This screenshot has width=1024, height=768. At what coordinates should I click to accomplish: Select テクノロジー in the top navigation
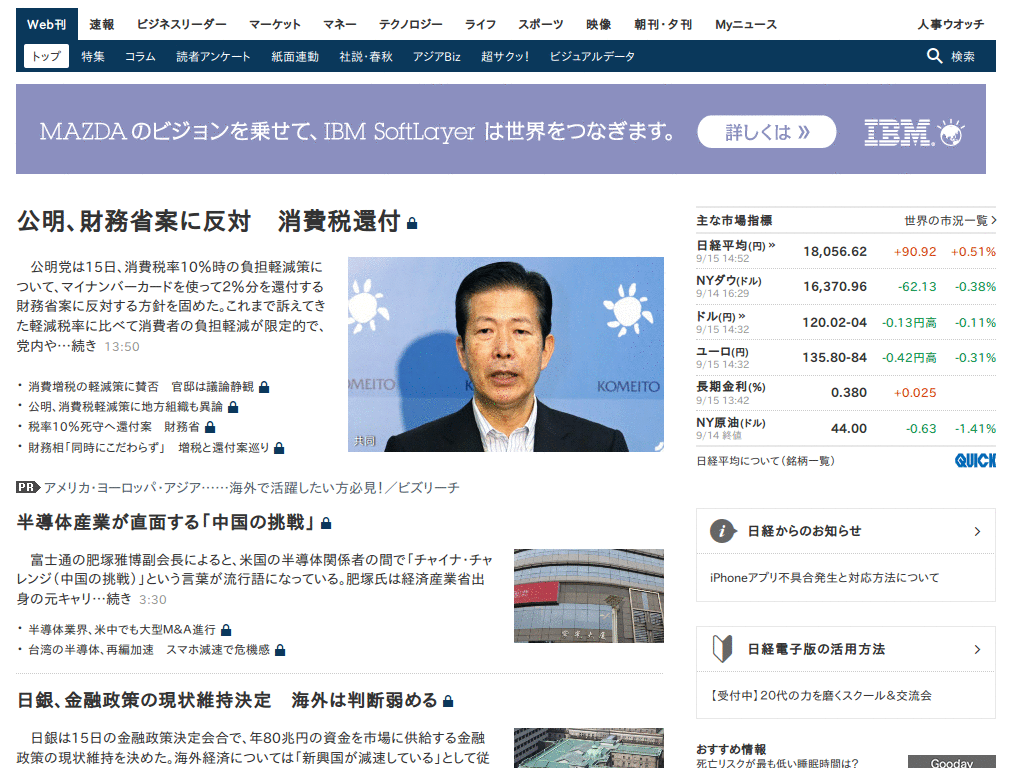pos(406,22)
